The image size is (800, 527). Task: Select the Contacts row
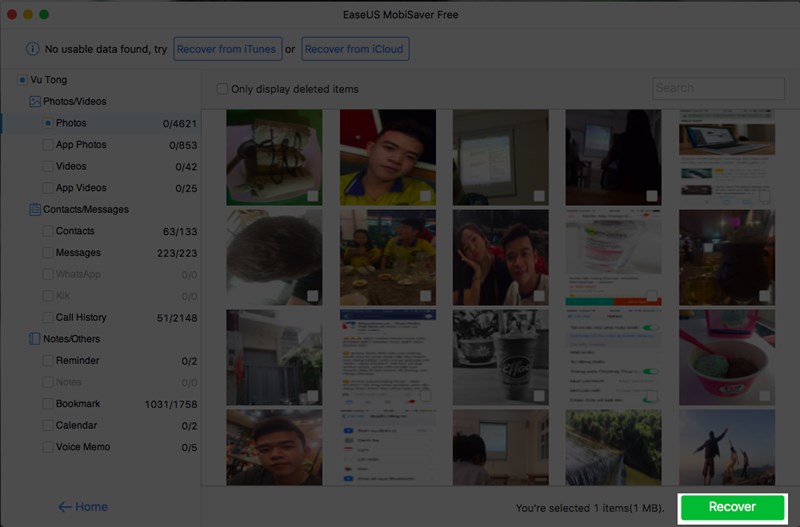(101, 231)
